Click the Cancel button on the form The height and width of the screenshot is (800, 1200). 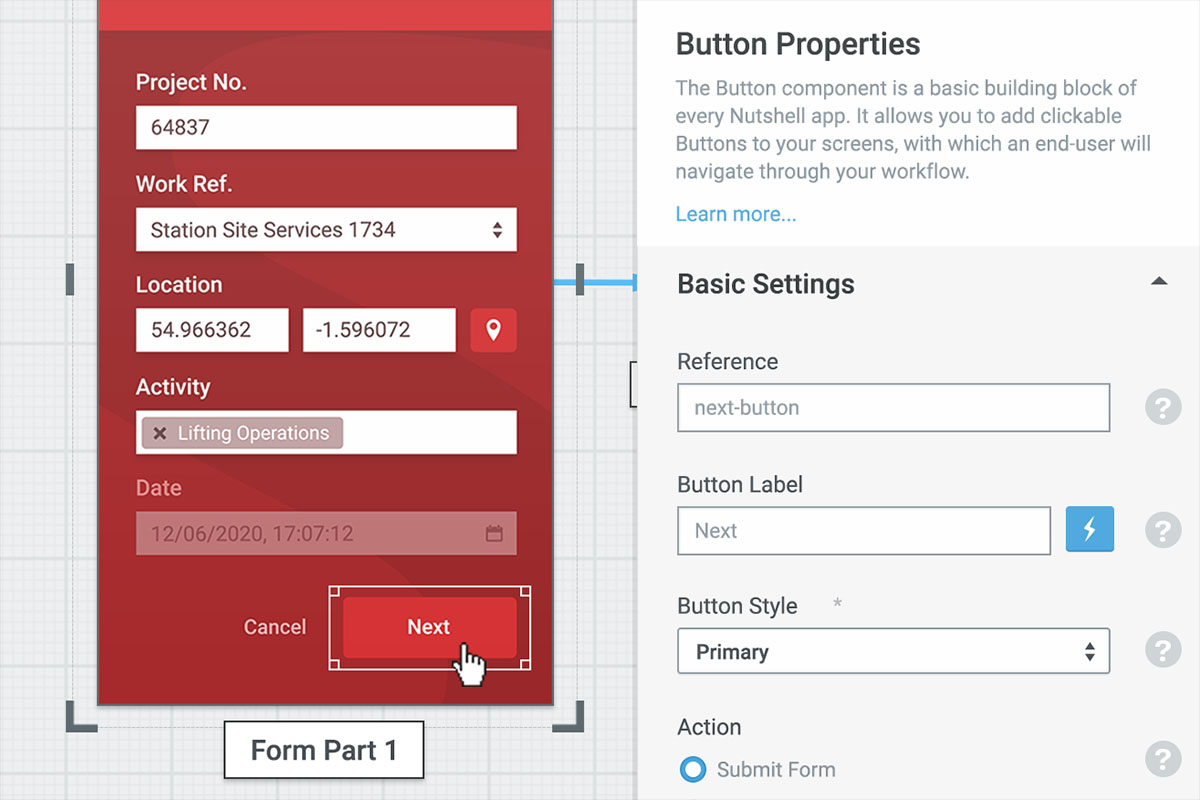tap(275, 627)
